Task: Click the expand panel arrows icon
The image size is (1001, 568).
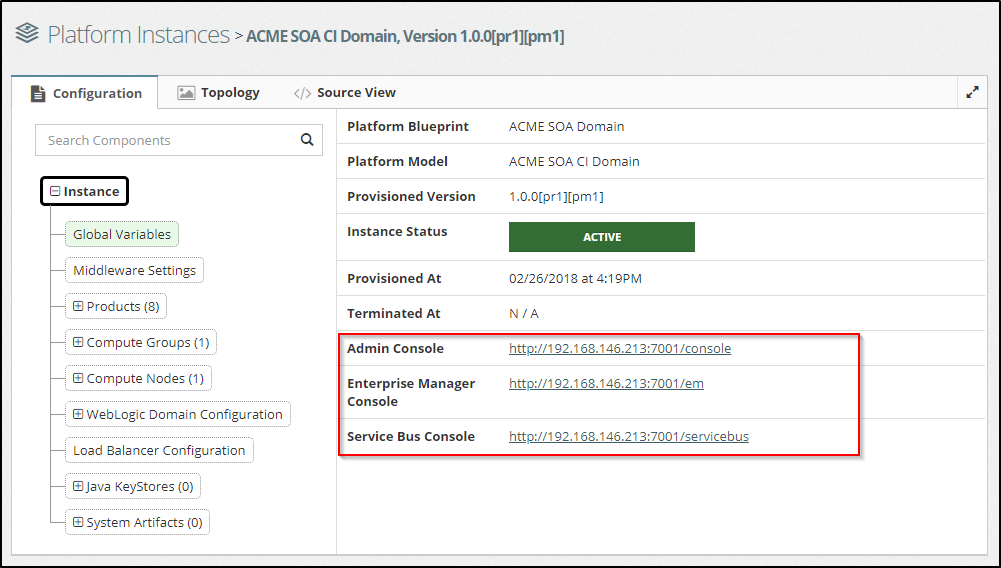Action: tap(972, 92)
